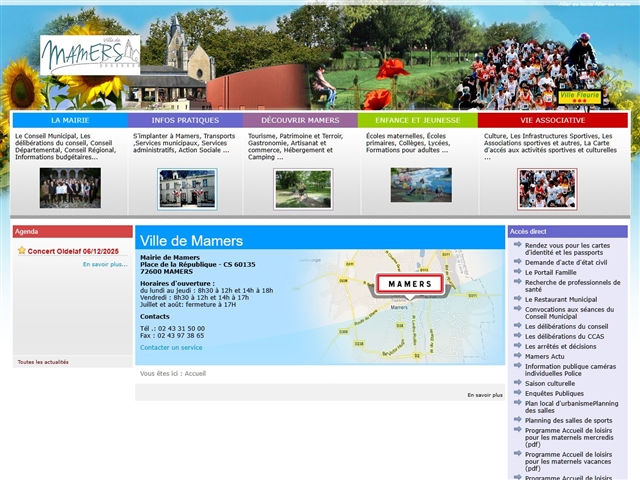Screen dimensions: 640x480
Task: Open Recherche de professionnels de santé link
Action: point(573,286)
